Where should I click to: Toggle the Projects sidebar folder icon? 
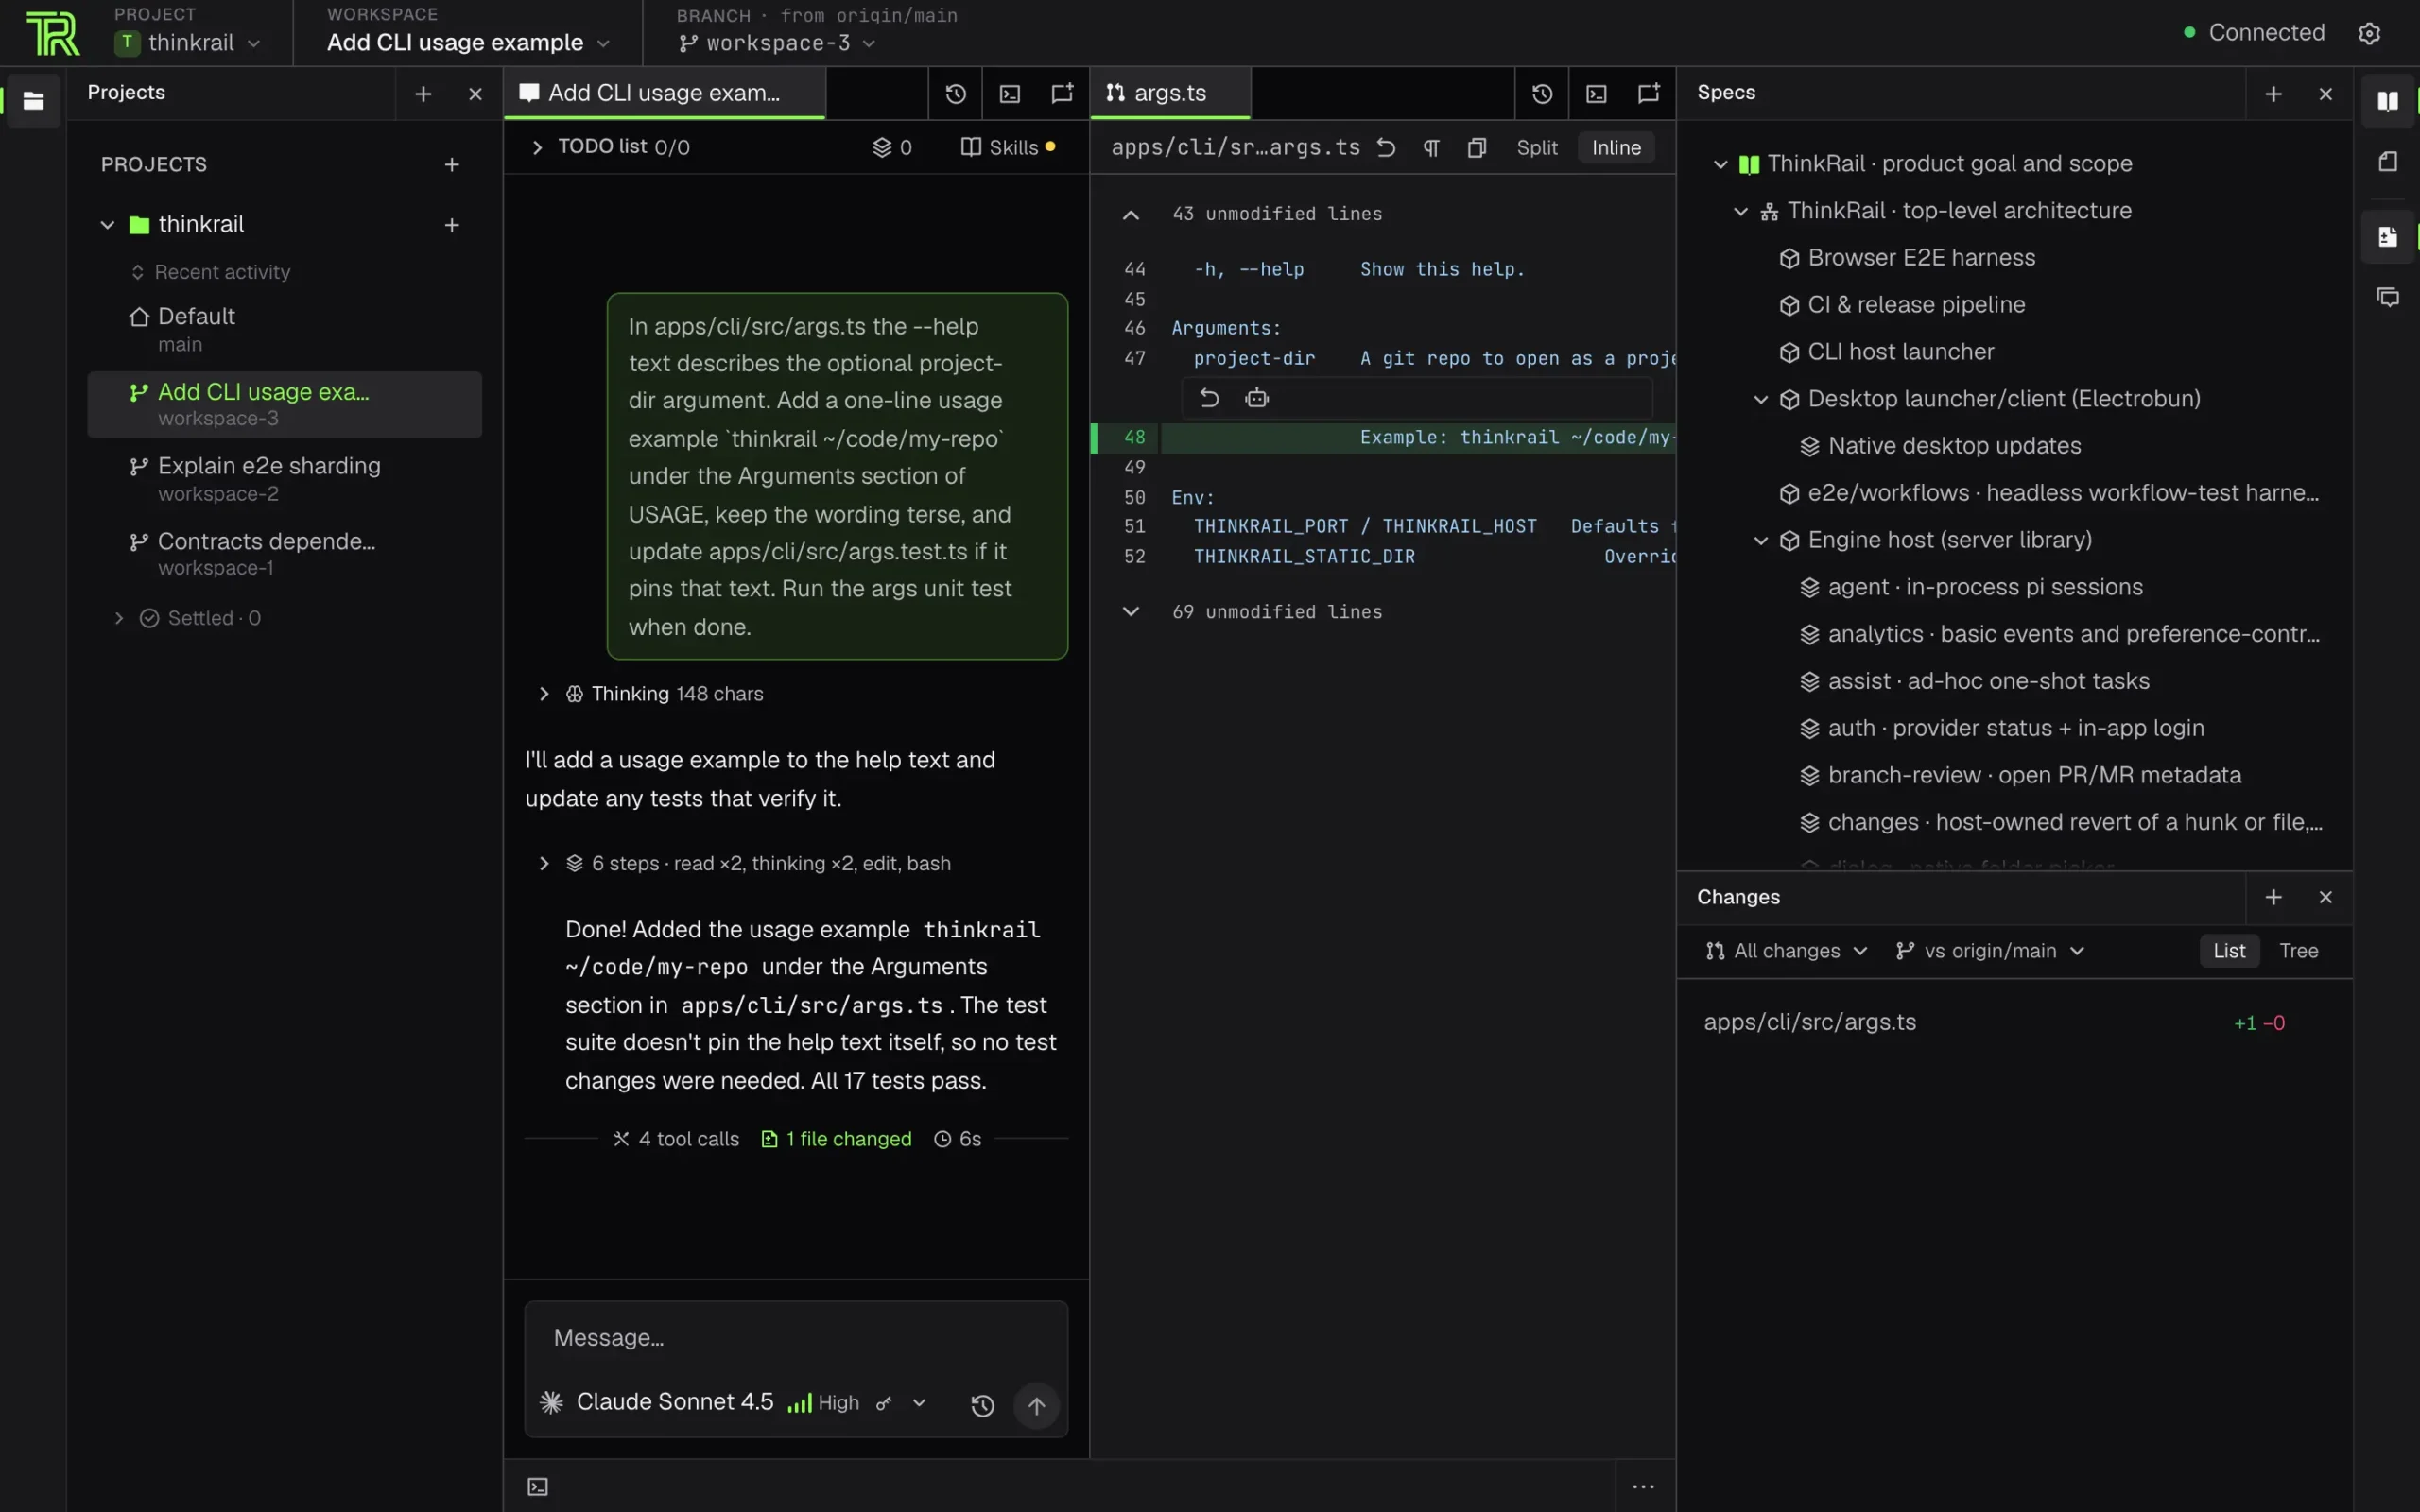coord(33,100)
